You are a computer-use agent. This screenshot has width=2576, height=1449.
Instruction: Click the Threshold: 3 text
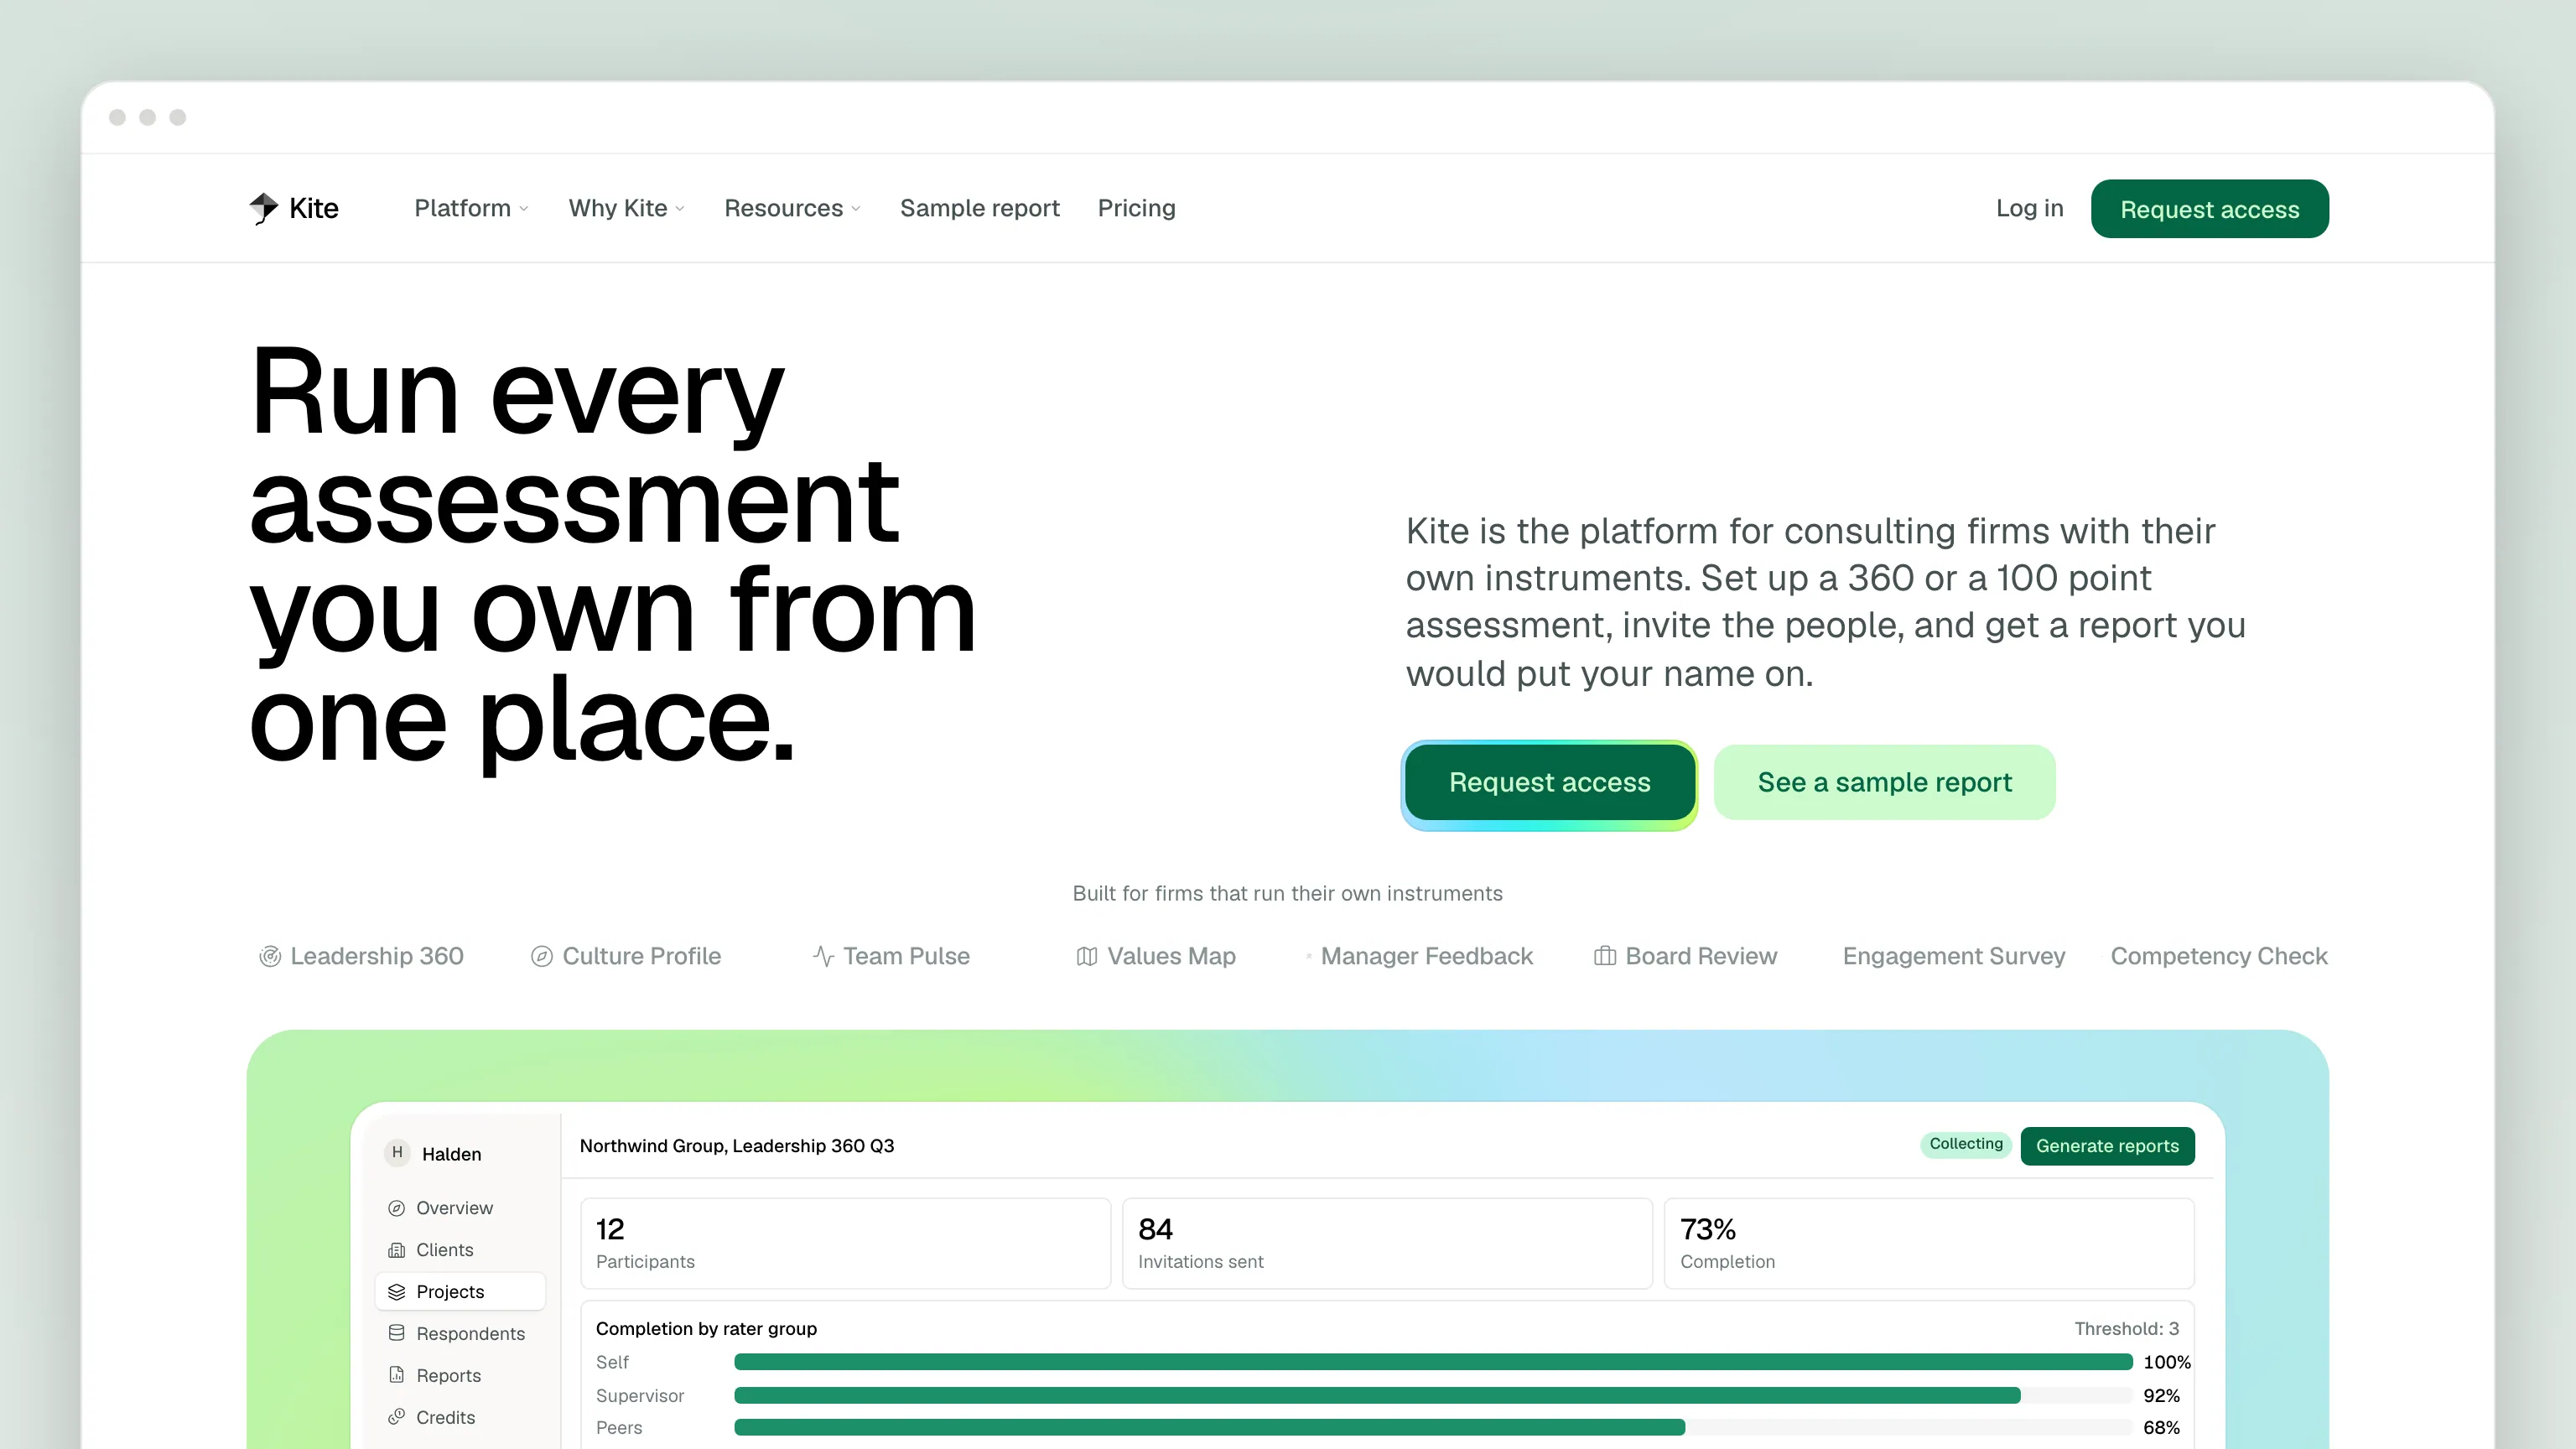[x=2126, y=1328]
